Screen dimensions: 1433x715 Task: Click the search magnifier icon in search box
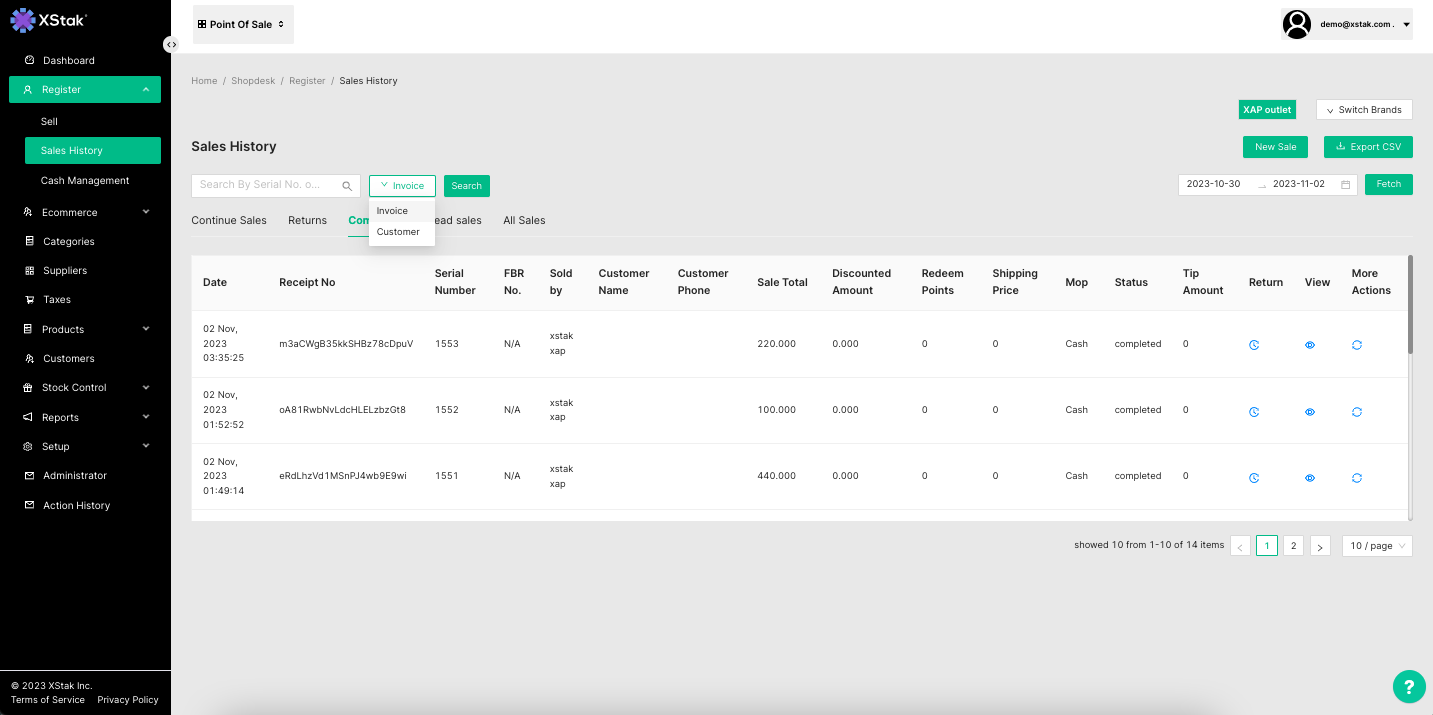(x=347, y=186)
